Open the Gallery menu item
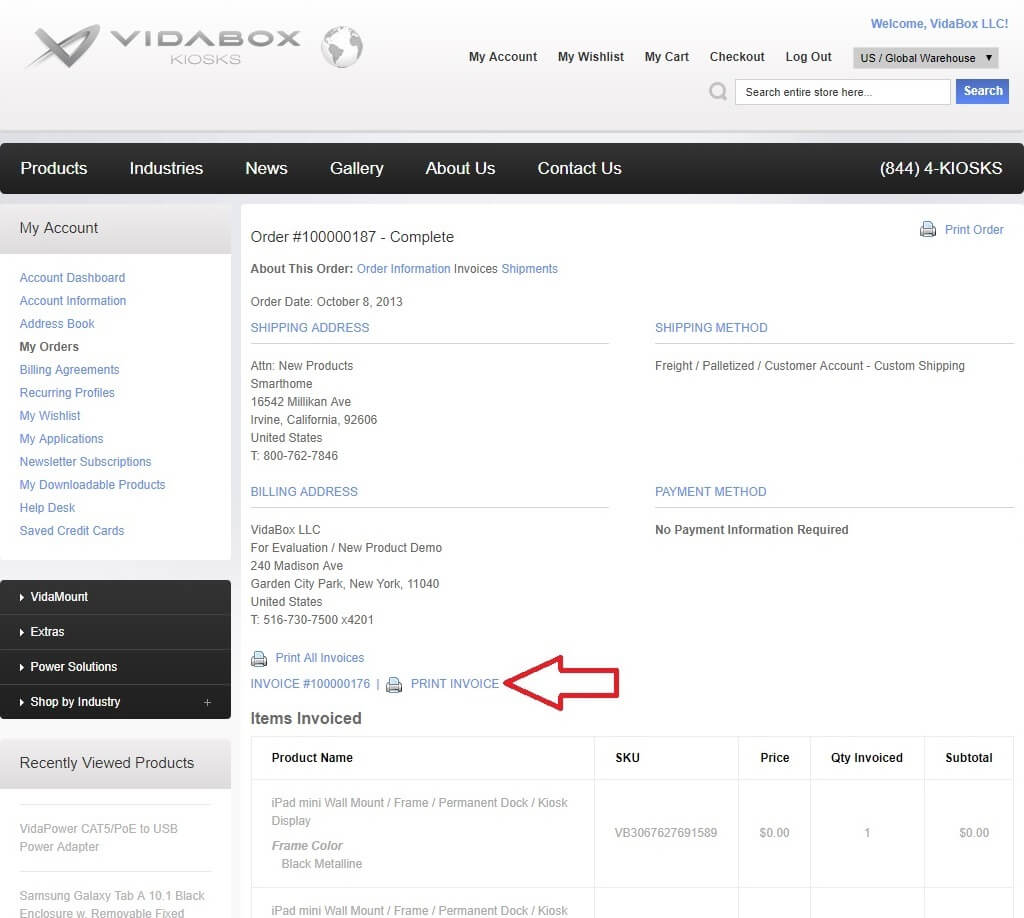Viewport: 1024px width, 918px height. [357, 168]
